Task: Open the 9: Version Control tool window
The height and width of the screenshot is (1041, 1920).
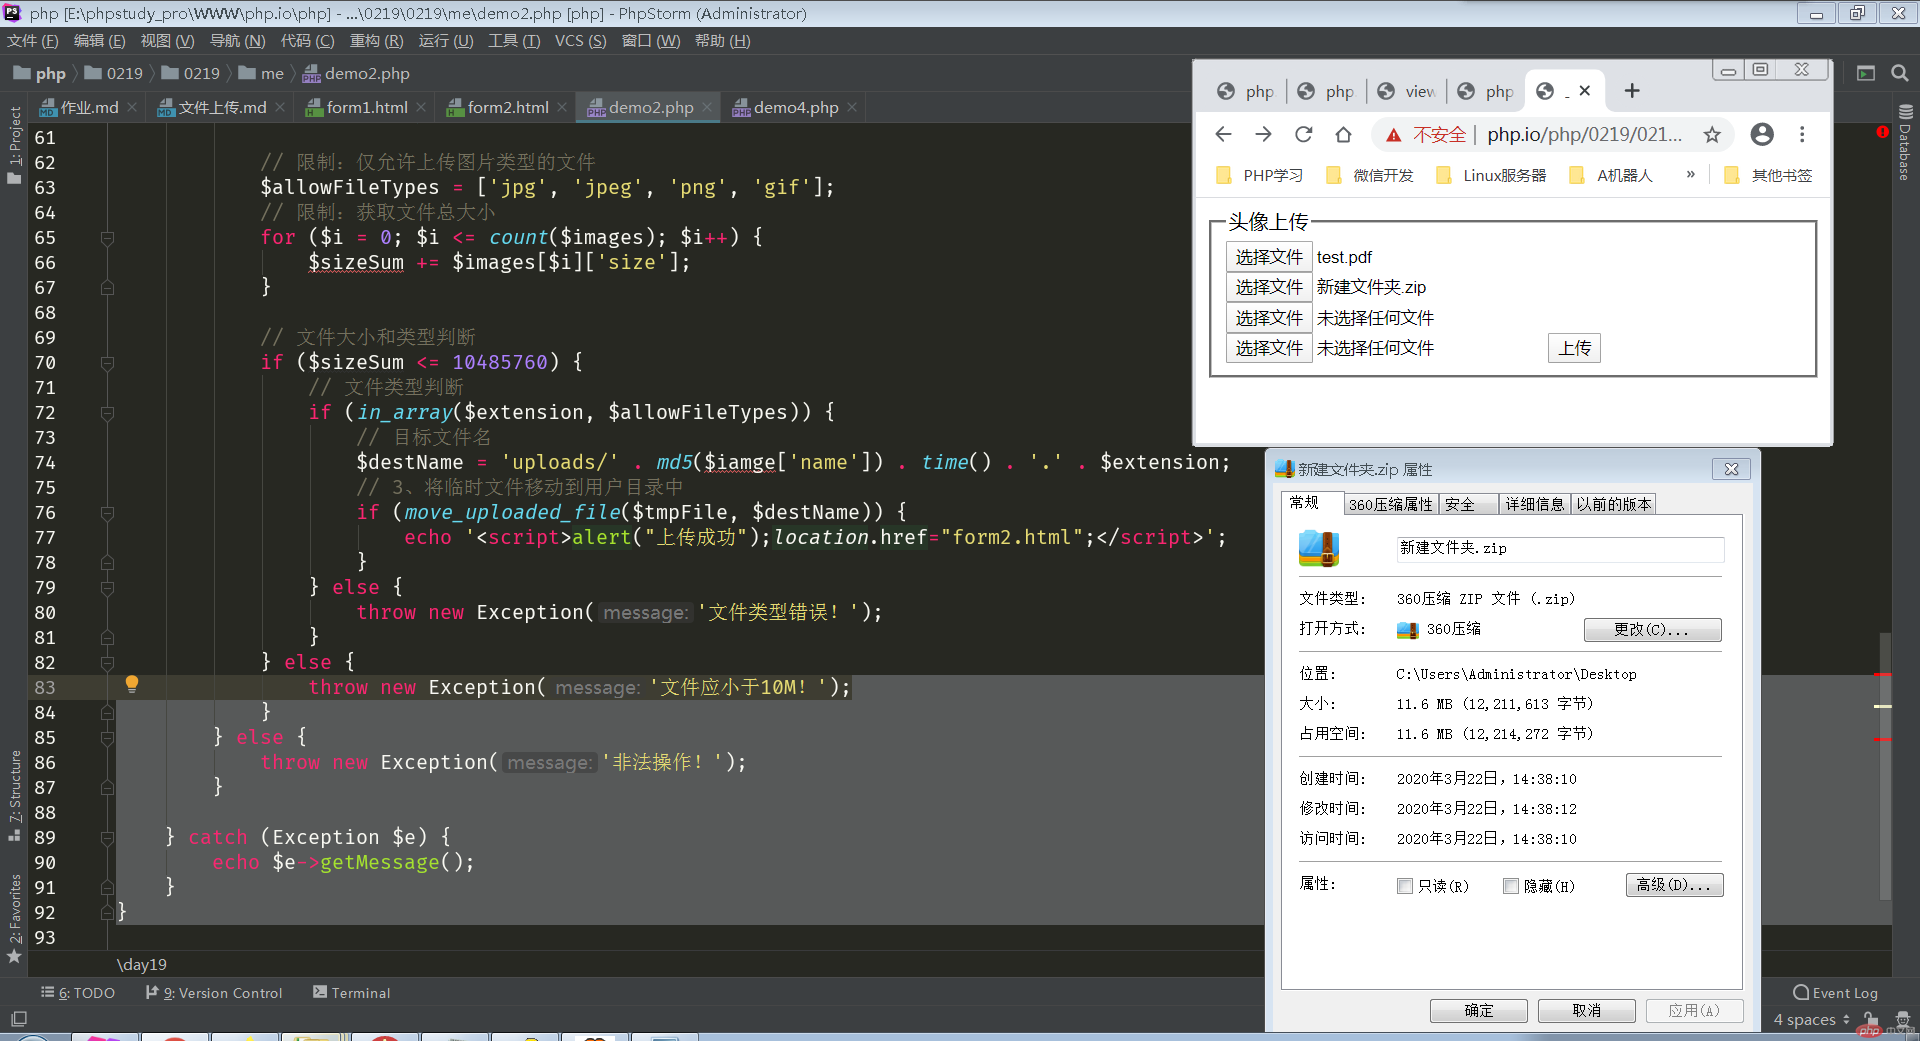Action: click(214, 993)
